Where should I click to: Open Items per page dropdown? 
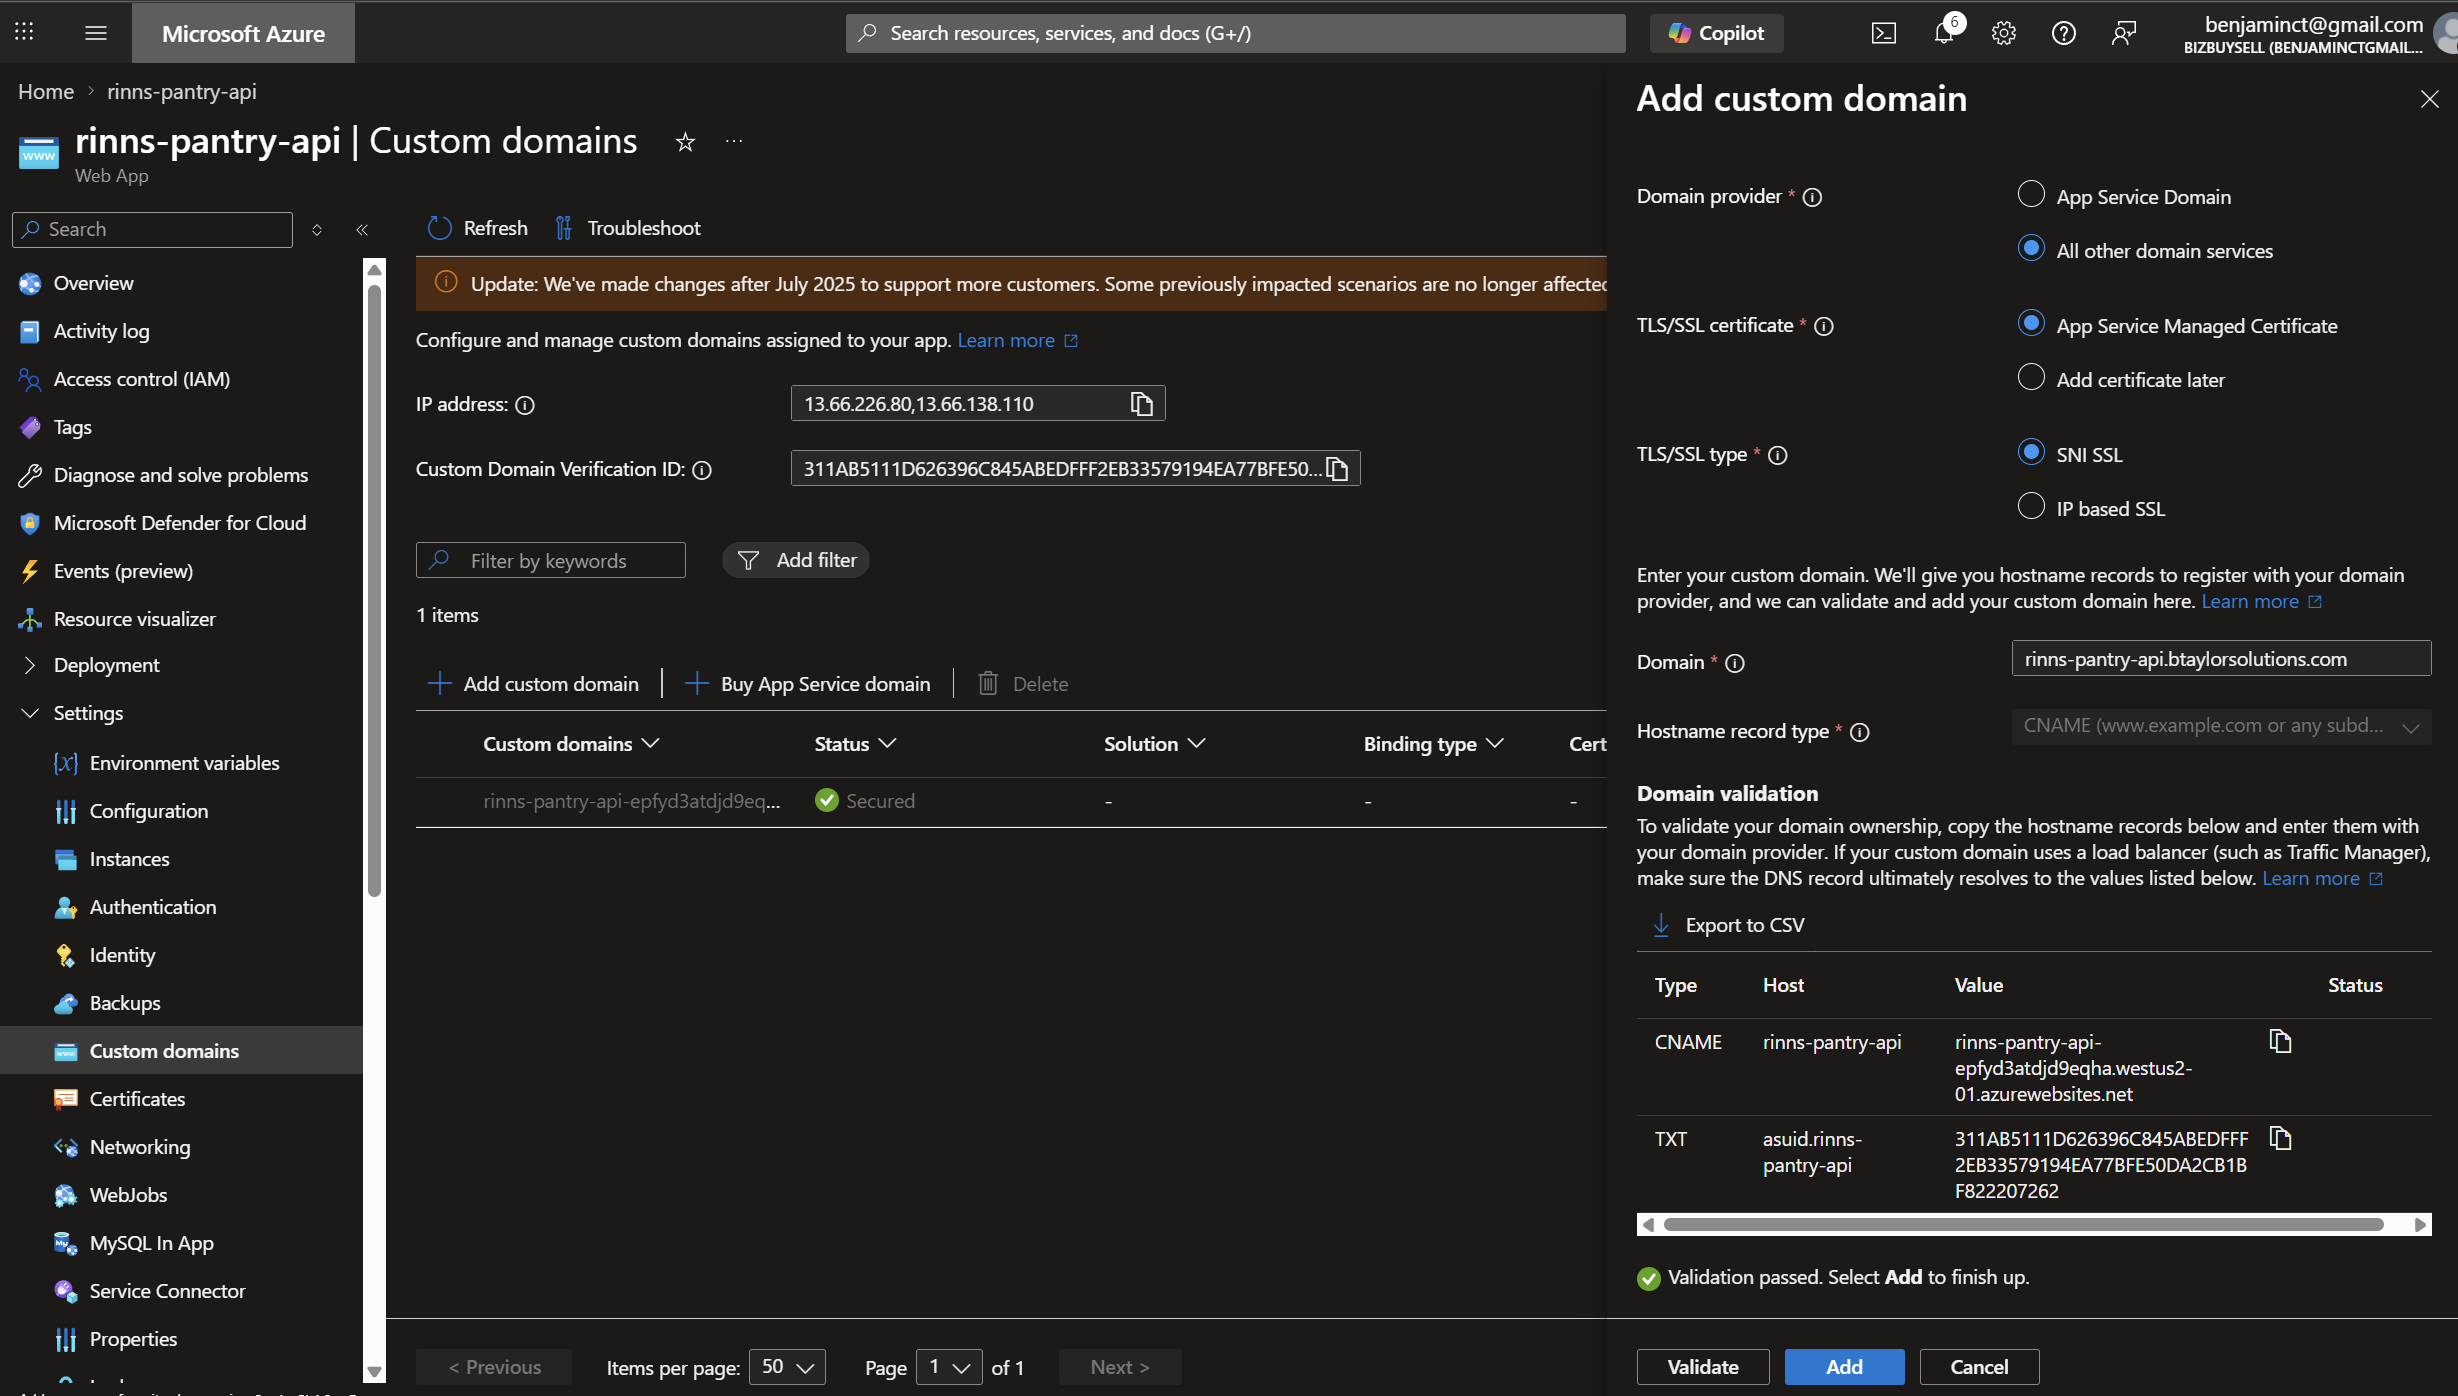coord(787,1367)
